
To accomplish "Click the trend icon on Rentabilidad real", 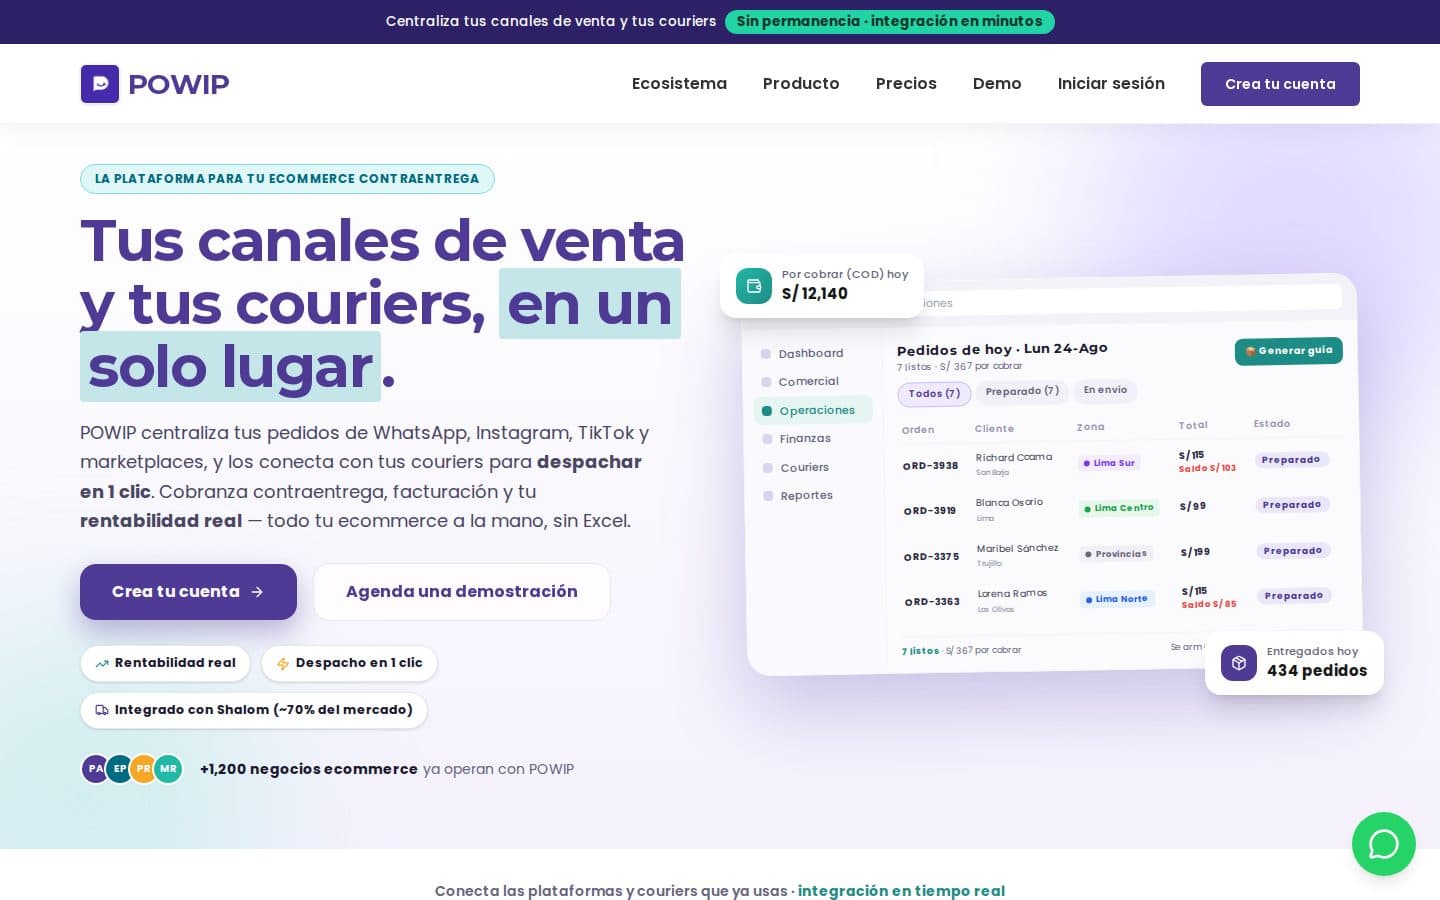I will 102,663.
